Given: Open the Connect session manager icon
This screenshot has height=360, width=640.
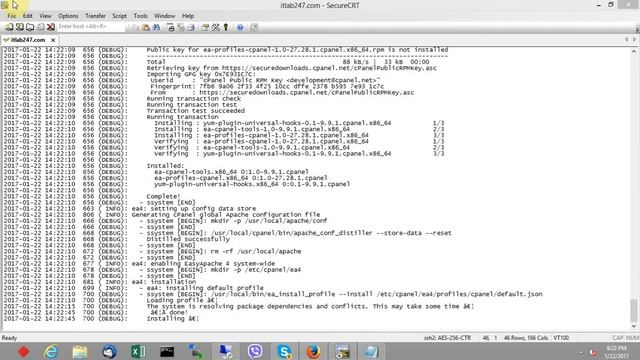Looking at the screenshot, I should pyautogui.click(x=9, y=27).
